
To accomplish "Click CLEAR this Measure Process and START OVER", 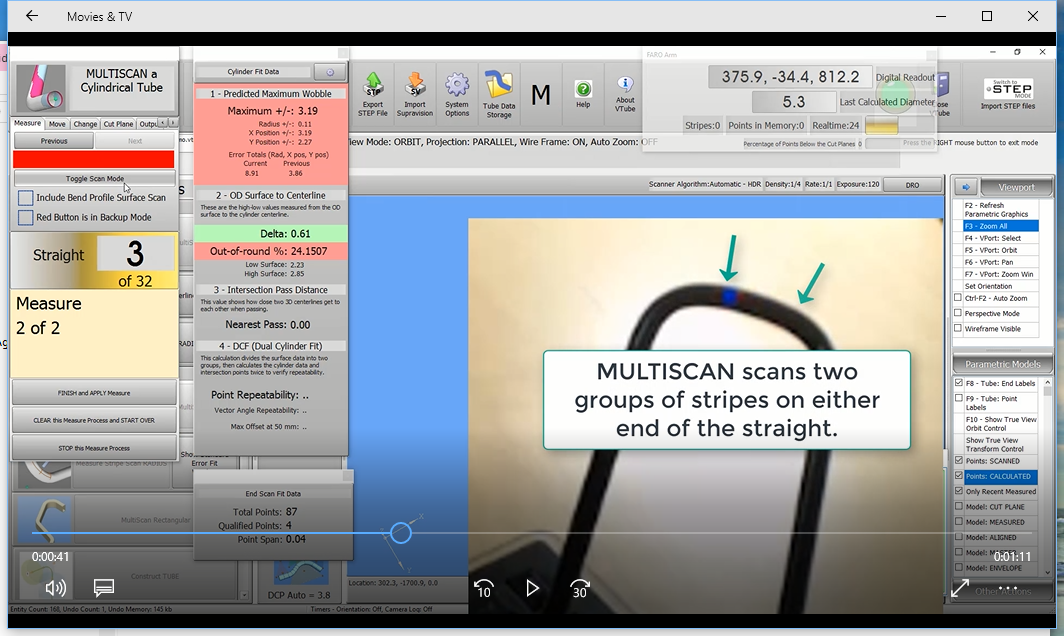I will pyautogui.click(x=94, y=420).
